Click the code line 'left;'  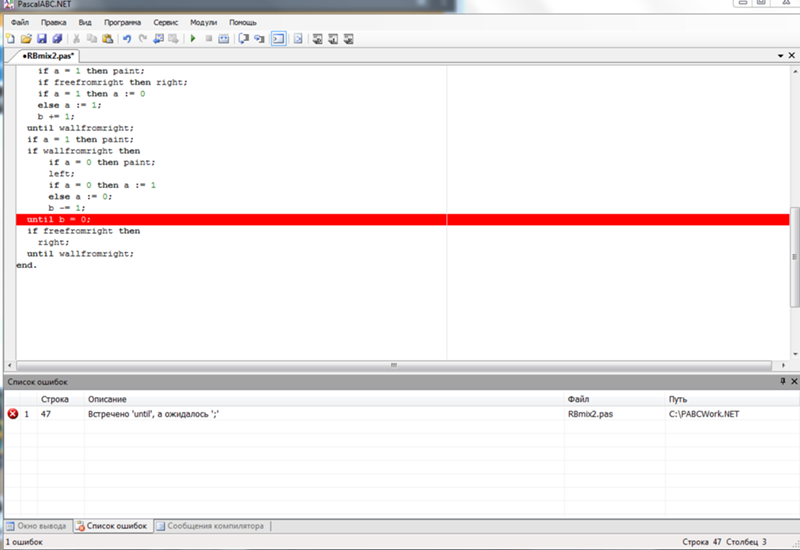(x=61, y=173)
